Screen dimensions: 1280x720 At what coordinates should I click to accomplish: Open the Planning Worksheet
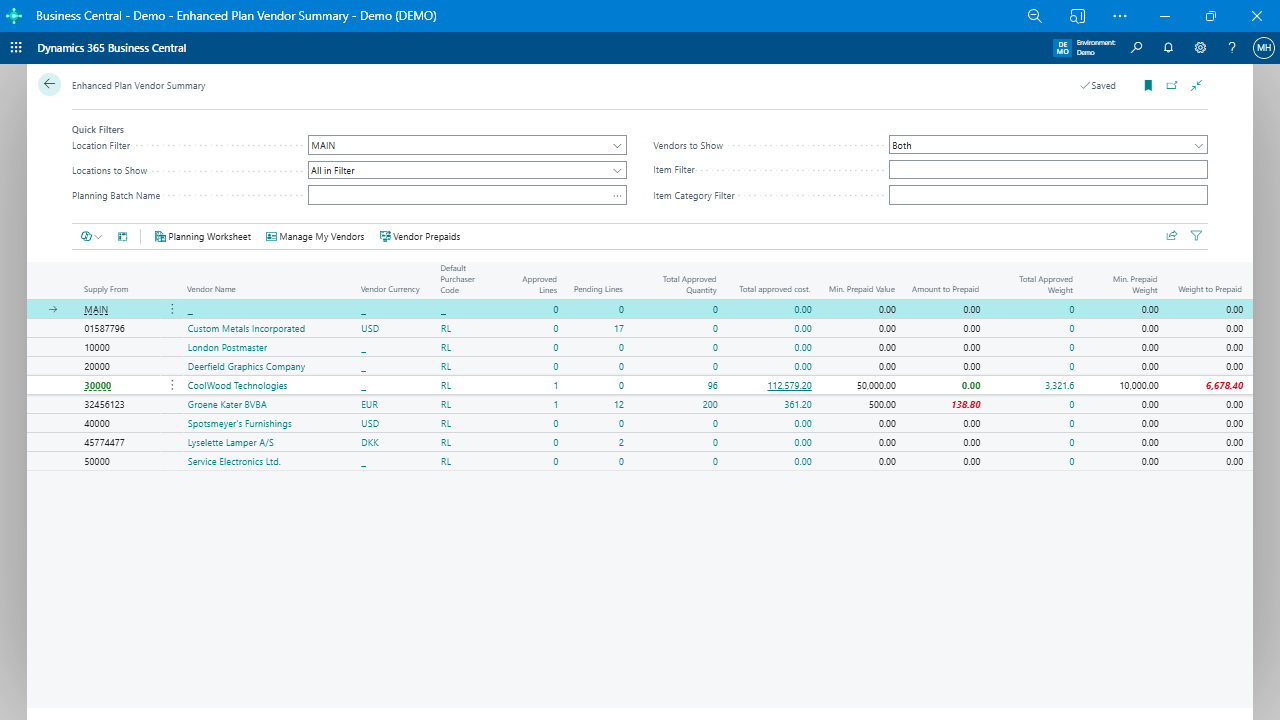[x=202, y=236]
